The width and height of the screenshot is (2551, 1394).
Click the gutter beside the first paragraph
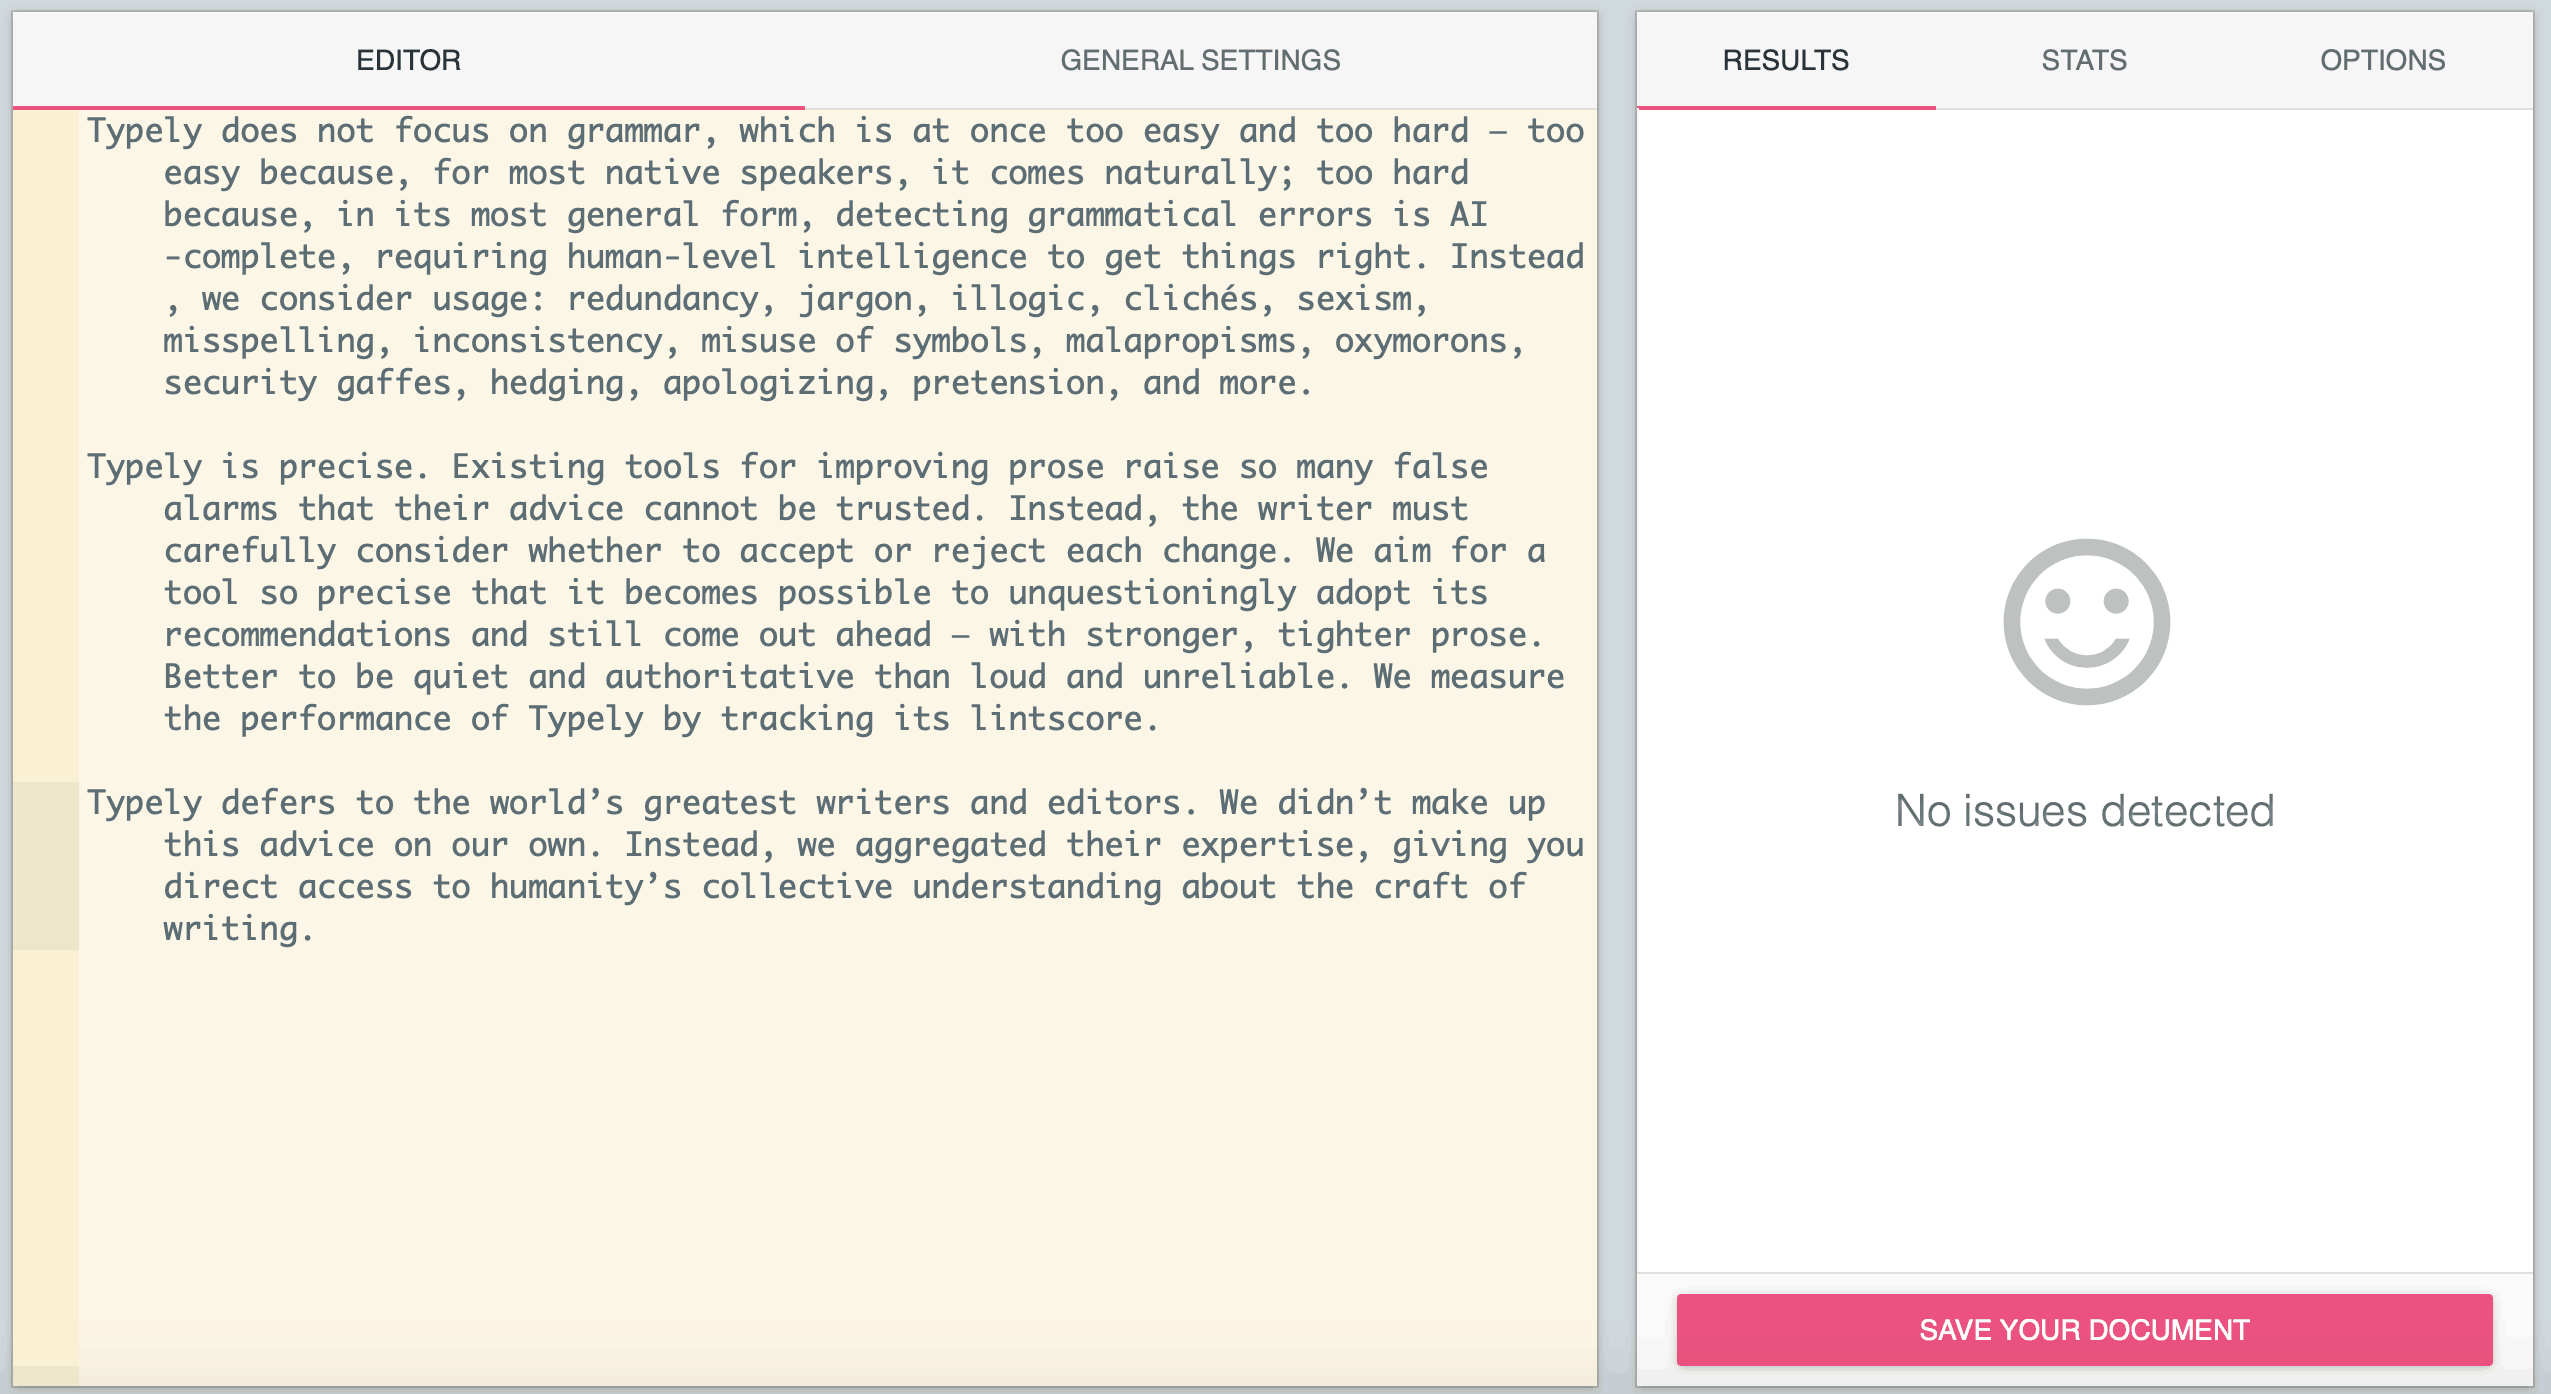coord(45,257)
